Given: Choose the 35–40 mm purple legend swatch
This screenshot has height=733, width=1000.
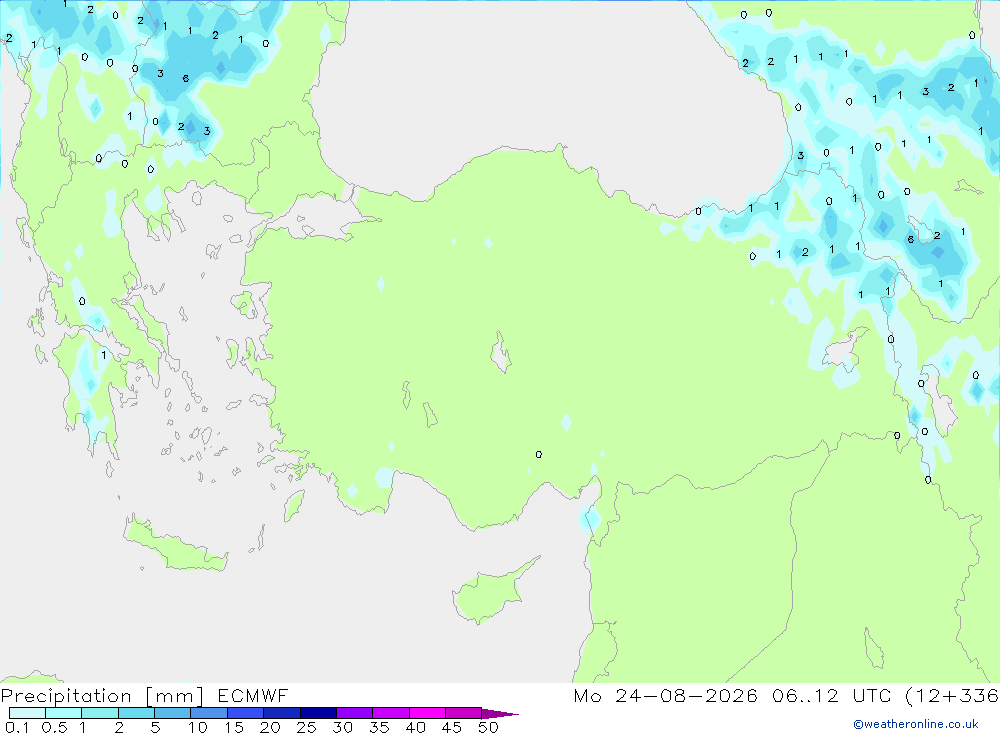Looking at the screenshot, I should 391,713.
